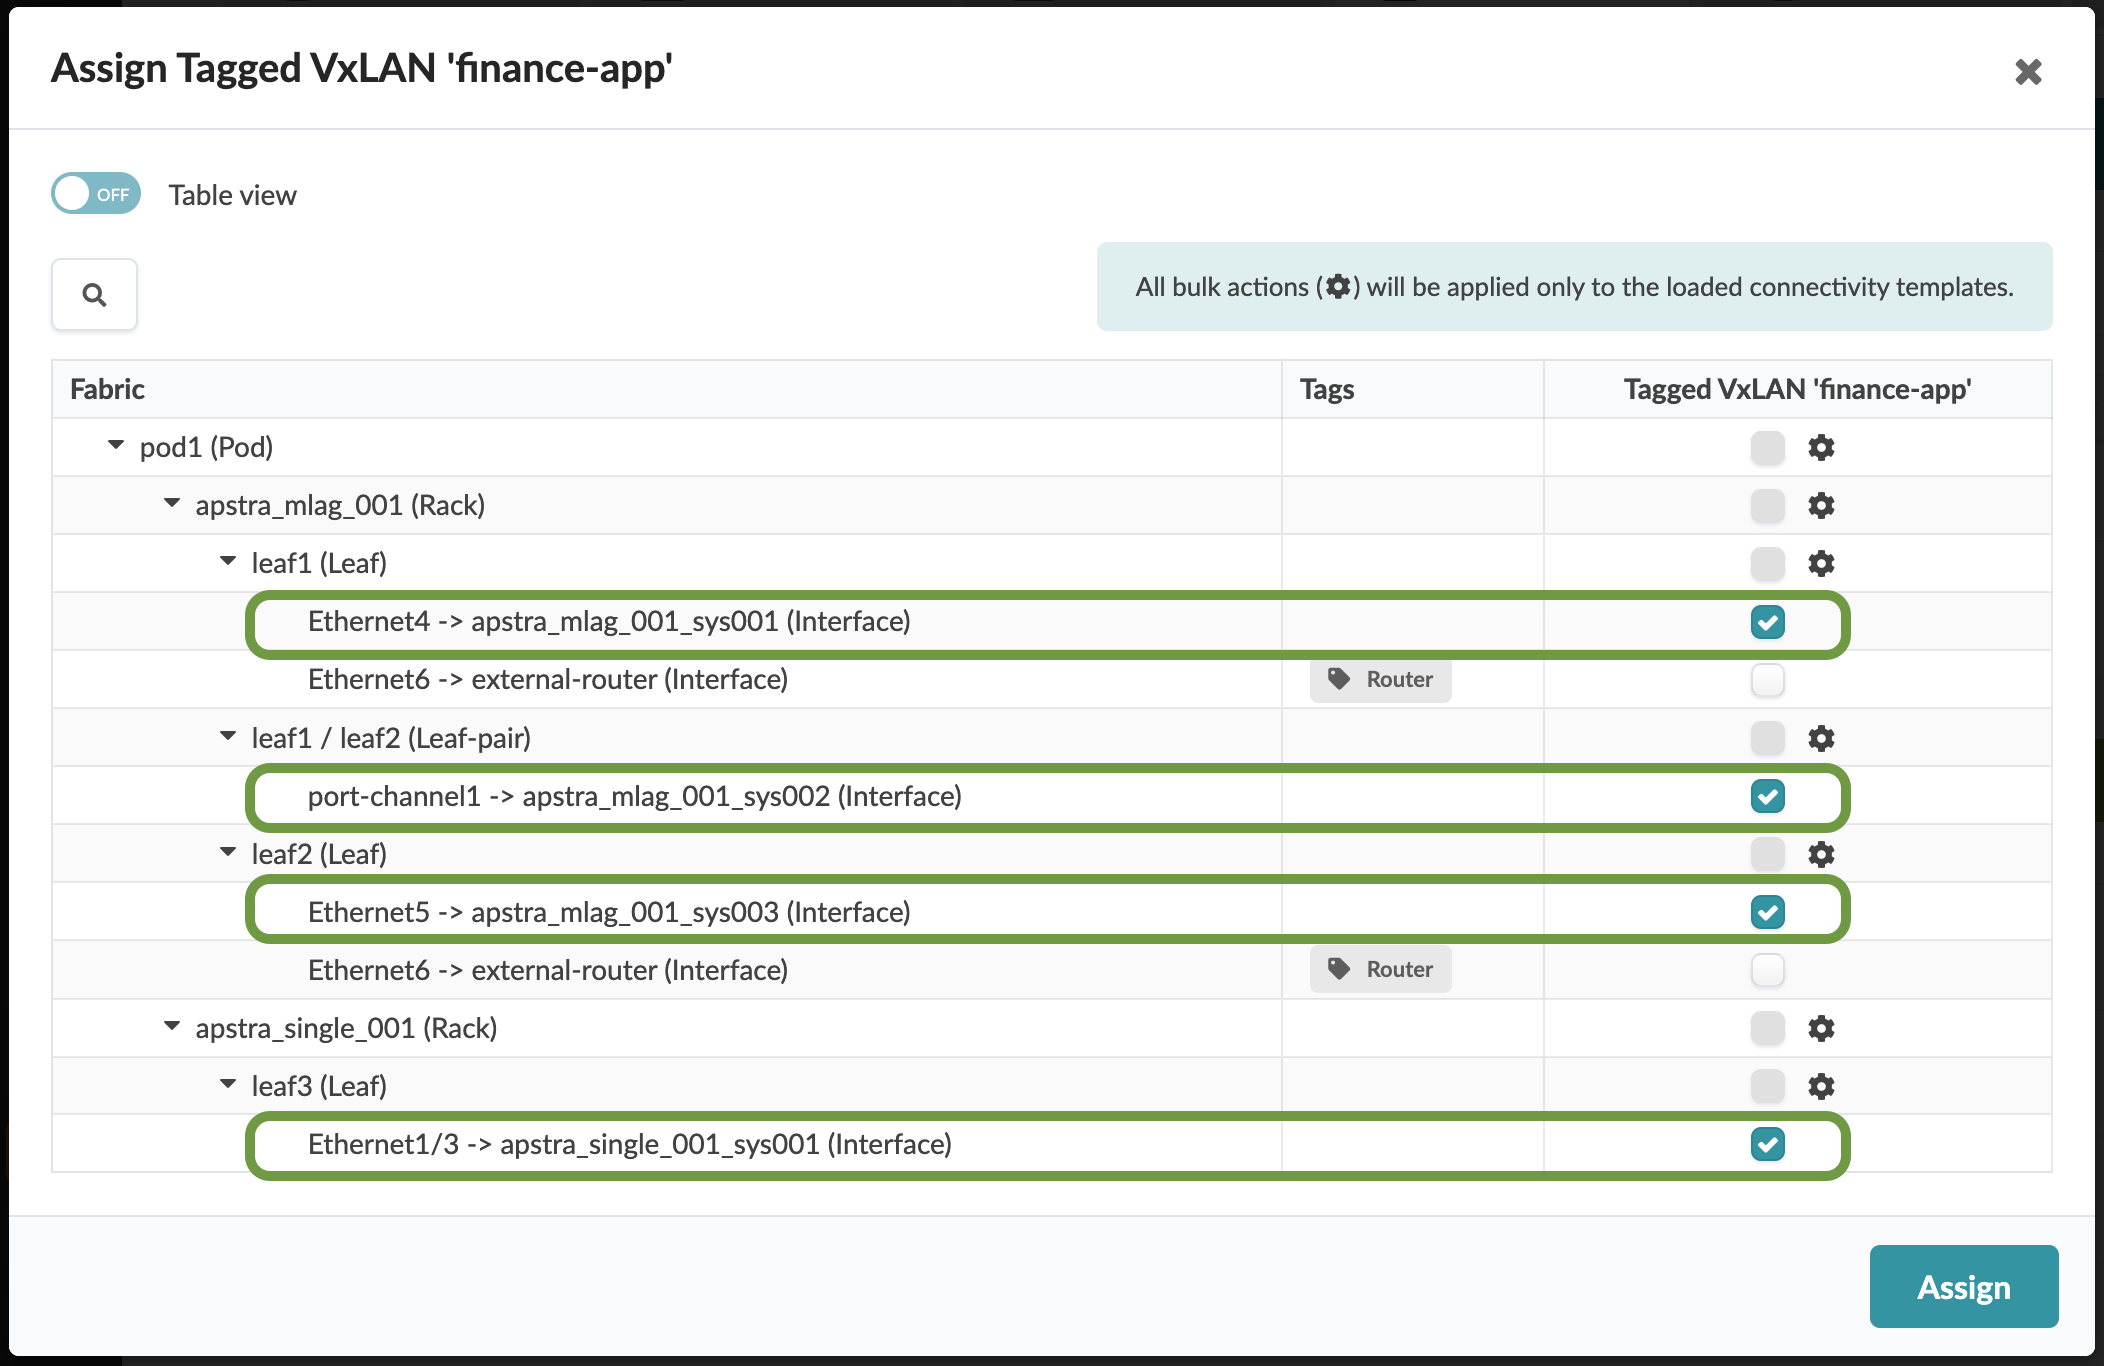Click the search magnifier icon button
Screen dimensions: 2104x1366
pyautogui.click(x=94, y=294)
